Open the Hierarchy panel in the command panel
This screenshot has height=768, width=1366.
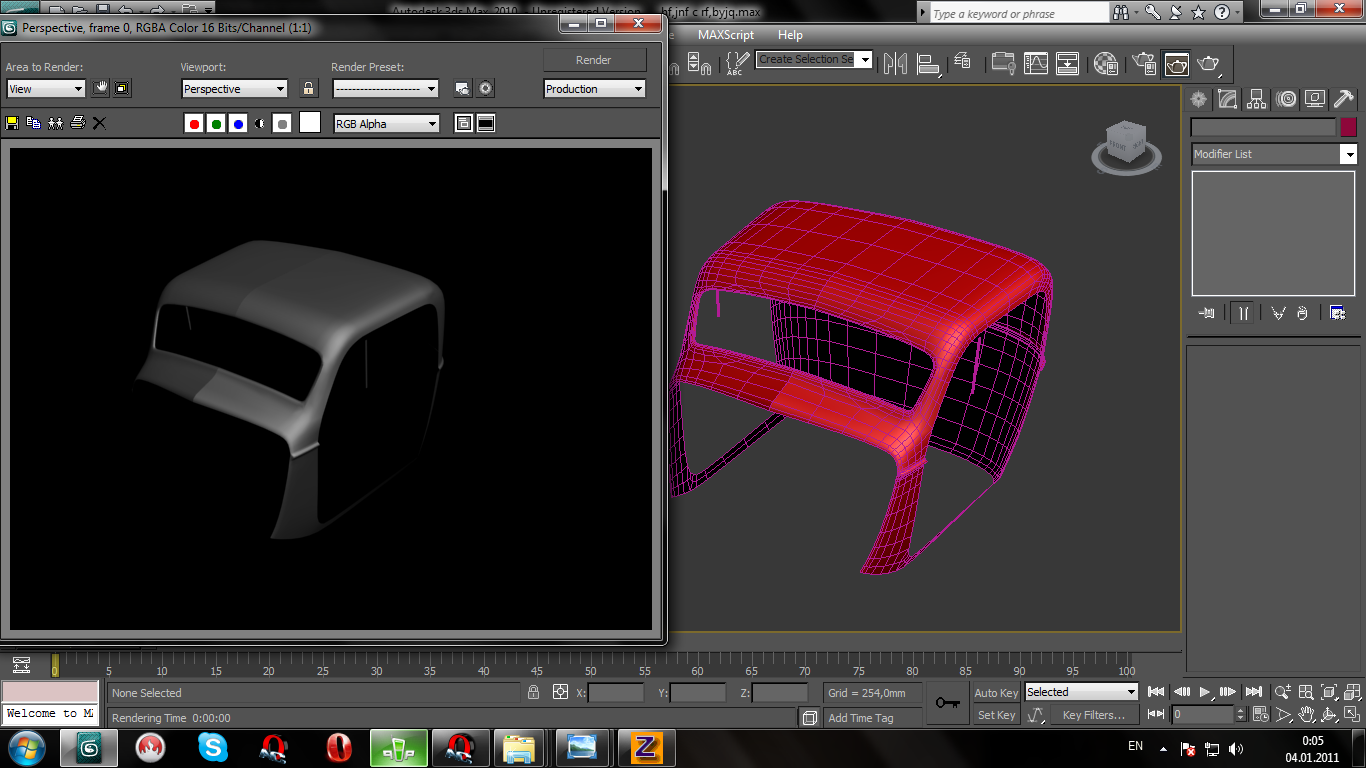tap(1257, 99)
